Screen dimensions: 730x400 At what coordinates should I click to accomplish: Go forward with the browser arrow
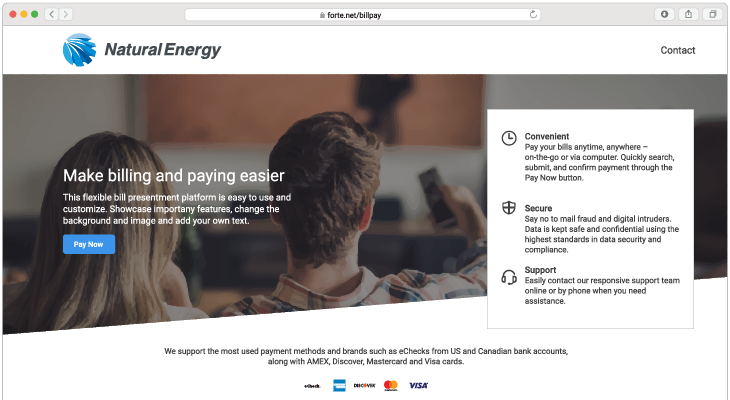66,14
